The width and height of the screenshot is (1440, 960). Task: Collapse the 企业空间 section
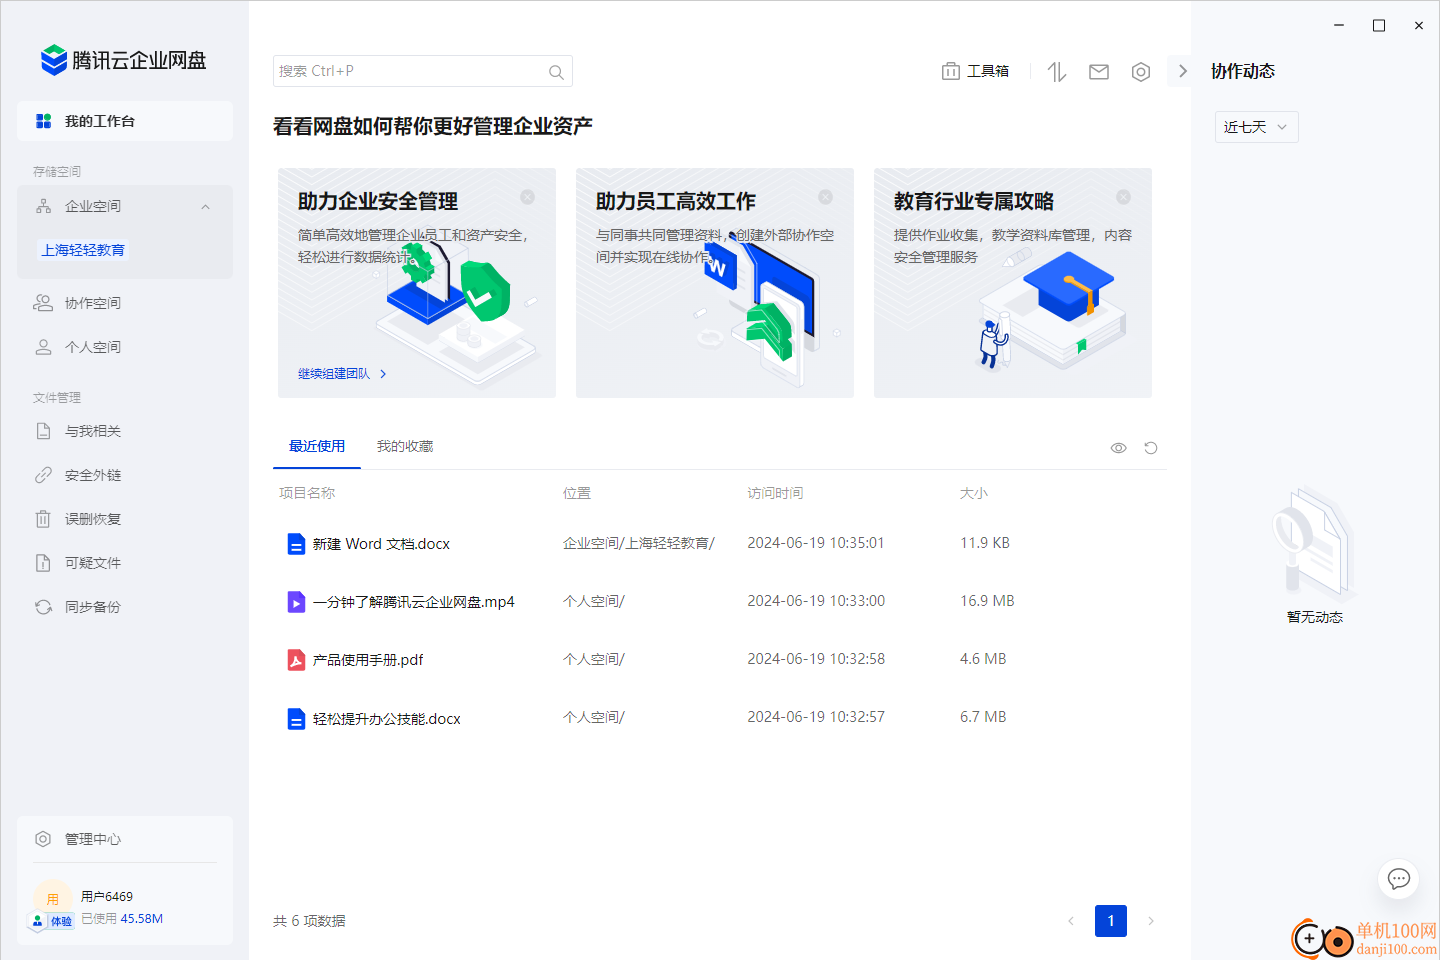tap(205, 207)
